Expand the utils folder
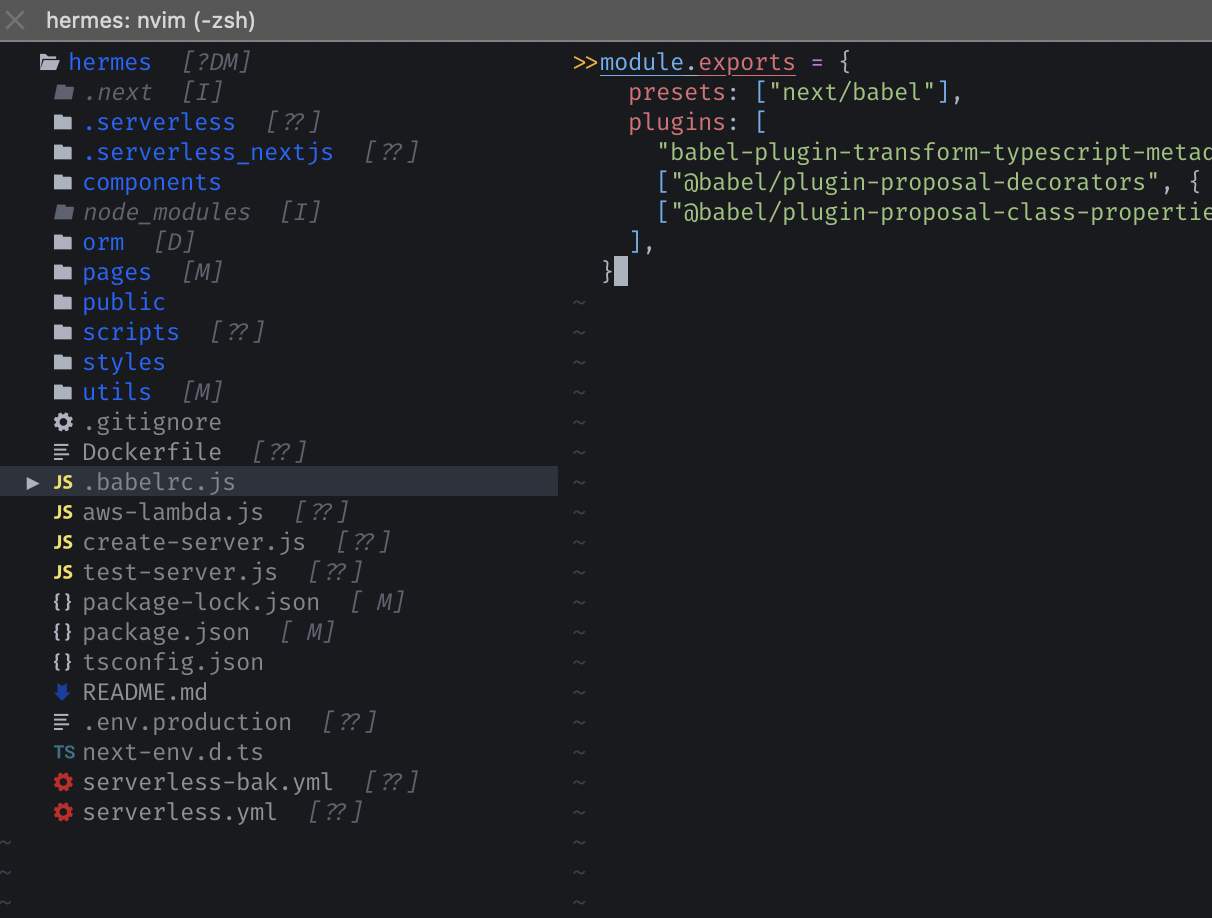The height and width of the screenshot is (918, 1212). (x=117, y=392)
